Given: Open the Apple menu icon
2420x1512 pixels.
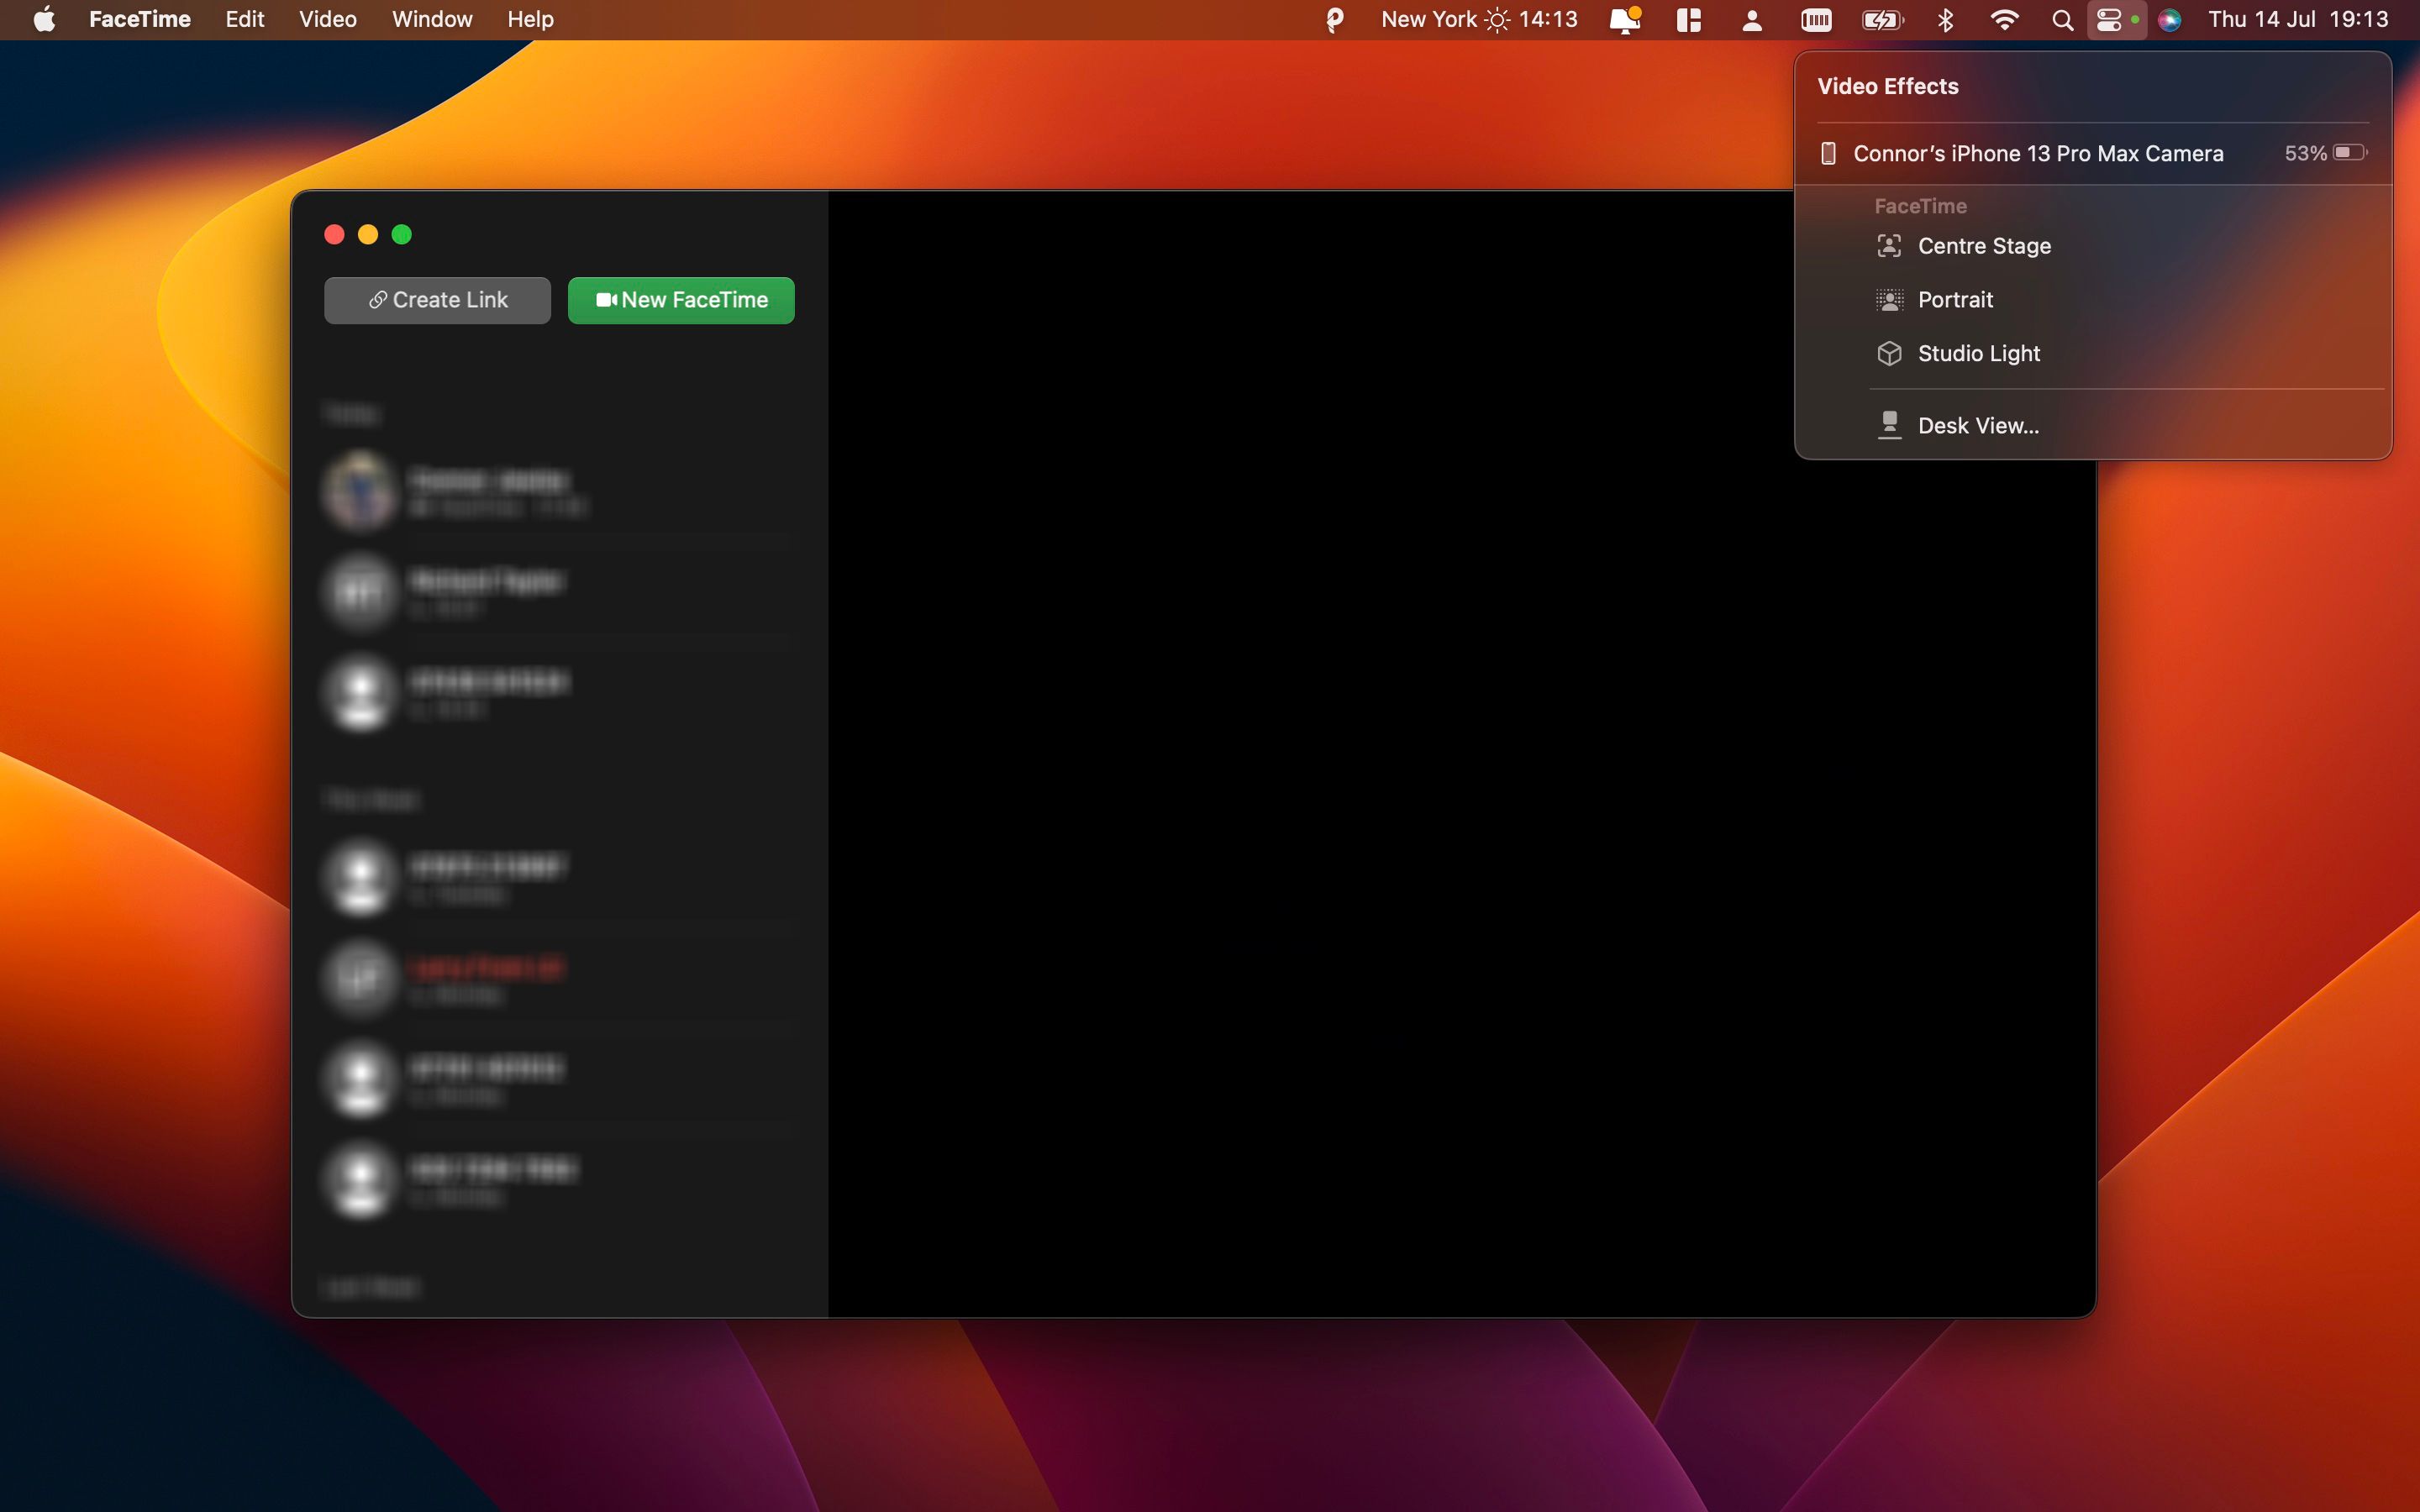Looking at the screenshot, I should (44, 19).
